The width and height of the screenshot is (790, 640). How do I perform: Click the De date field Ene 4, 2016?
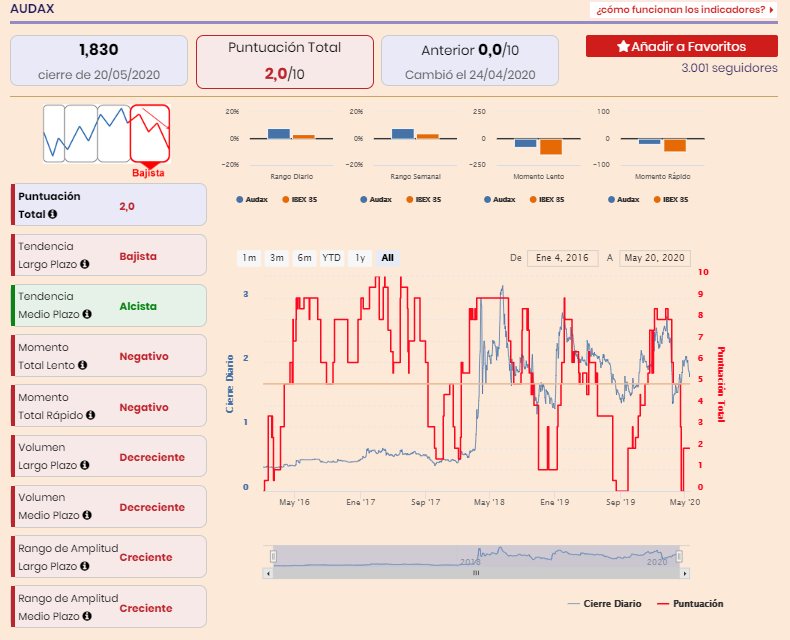[x=562, y=258]
